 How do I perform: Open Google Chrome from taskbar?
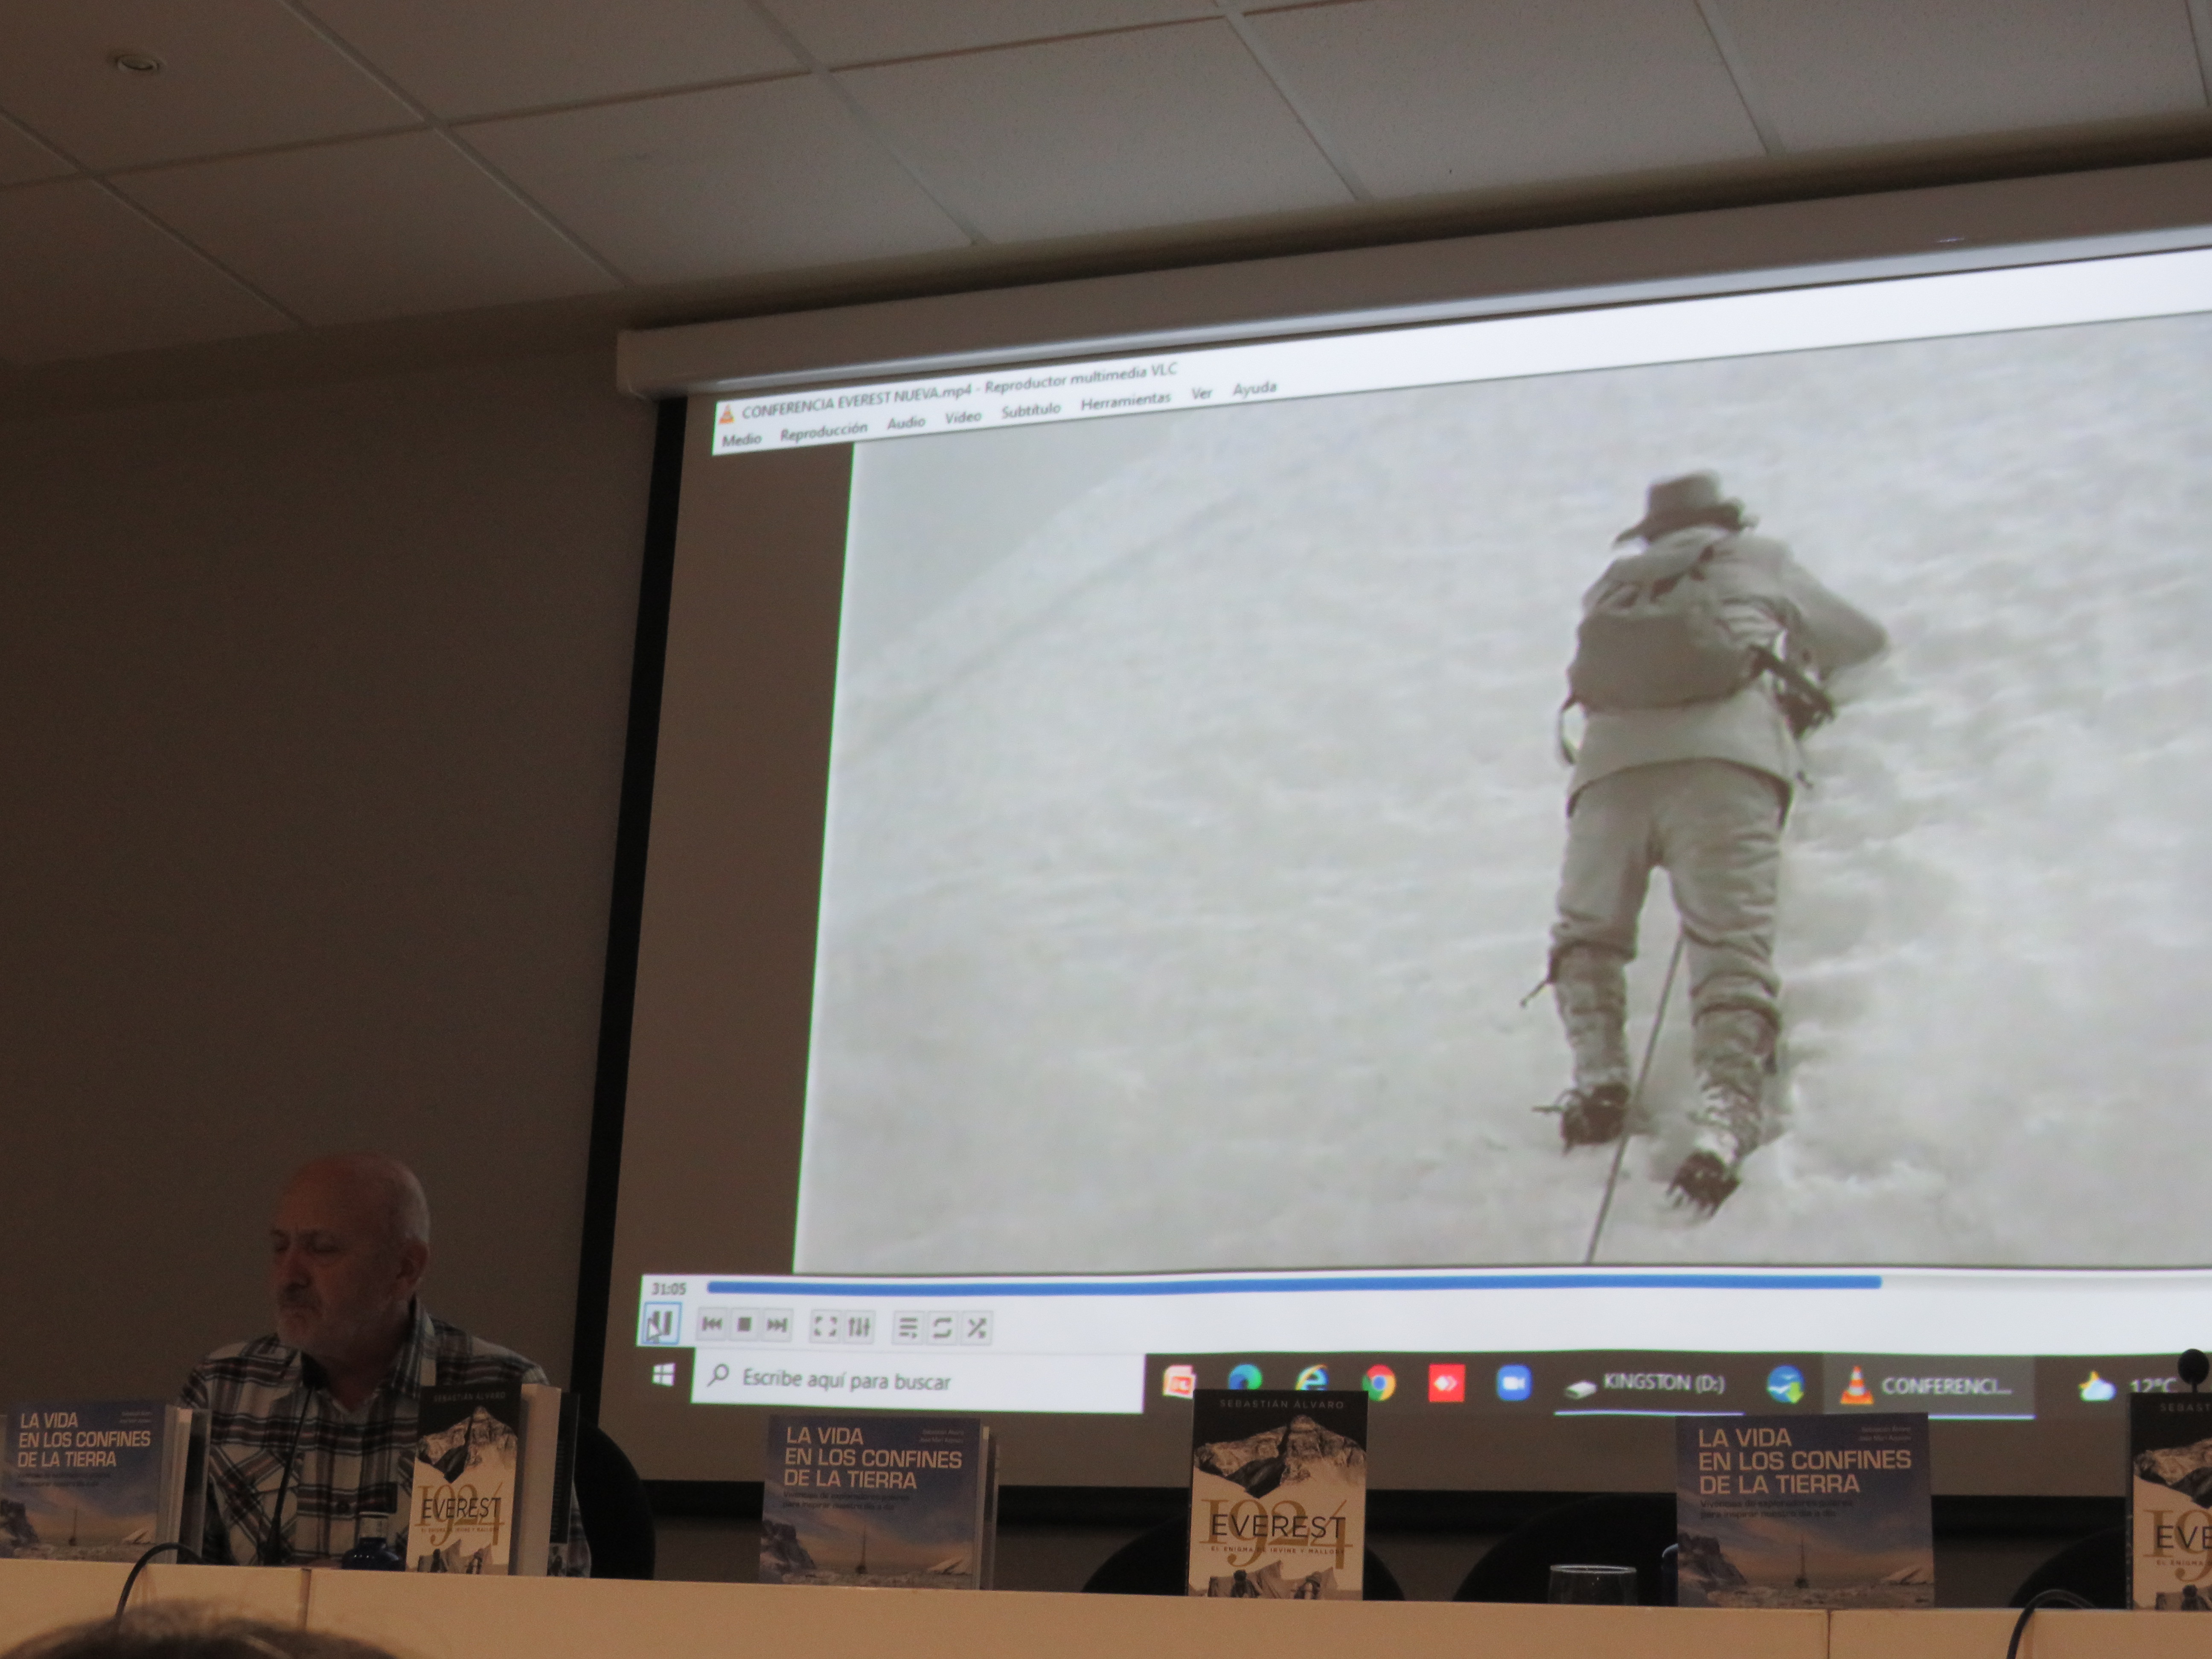click(1379, 1383)
